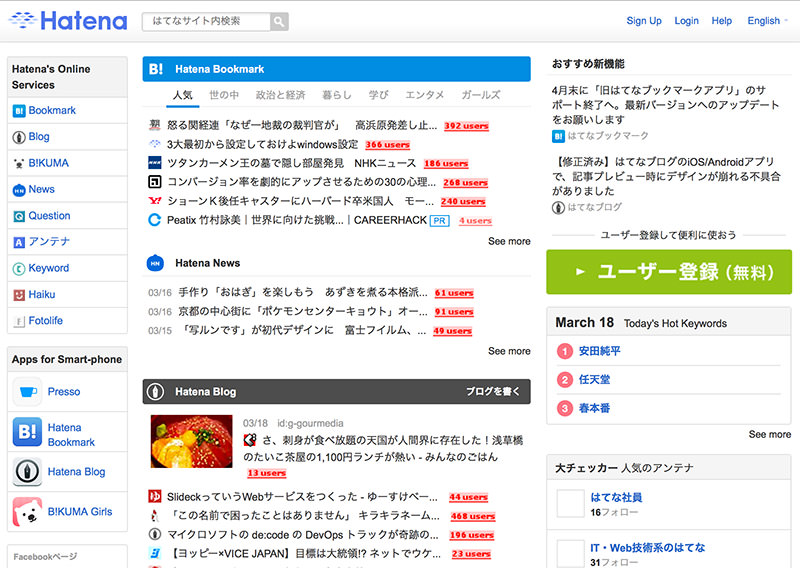Viewport: 800px width, 568px height.
Task: Click the 392 users bookmark count
Action: [466, 126]
